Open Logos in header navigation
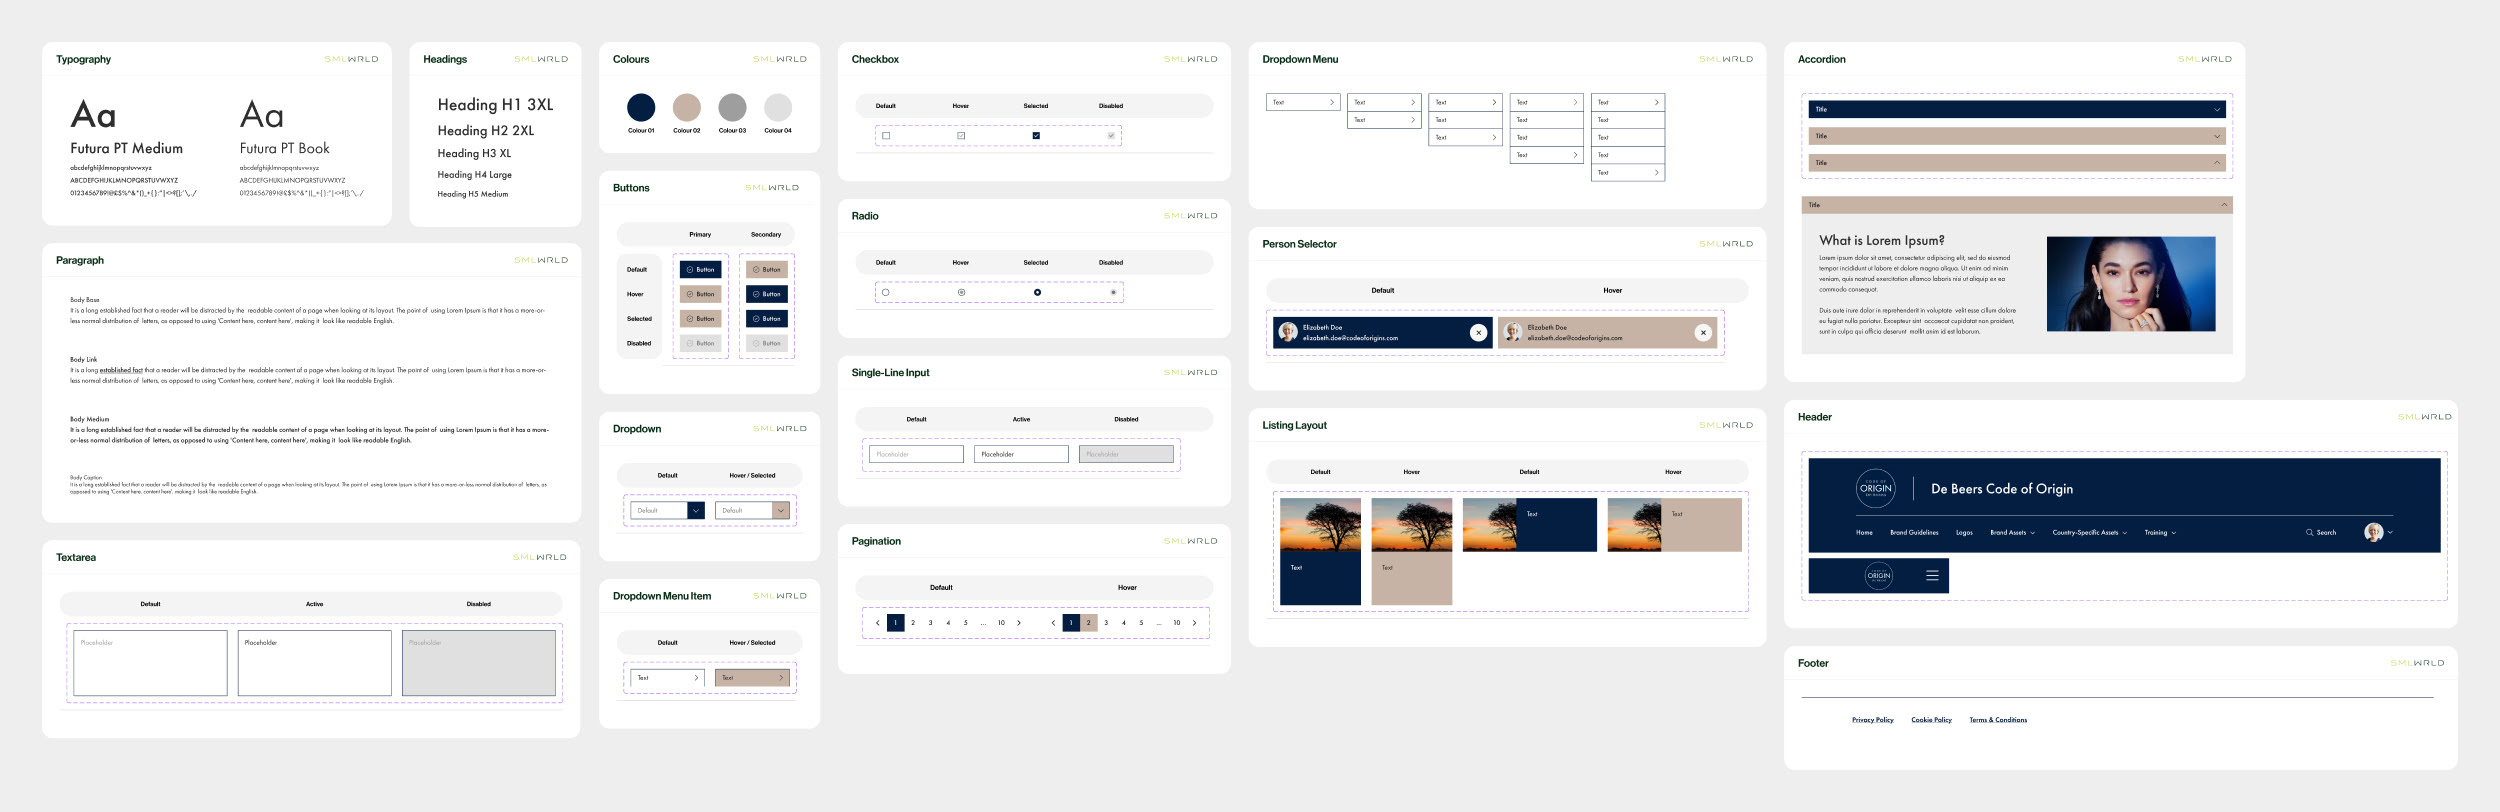 (x=1964, y=533)
